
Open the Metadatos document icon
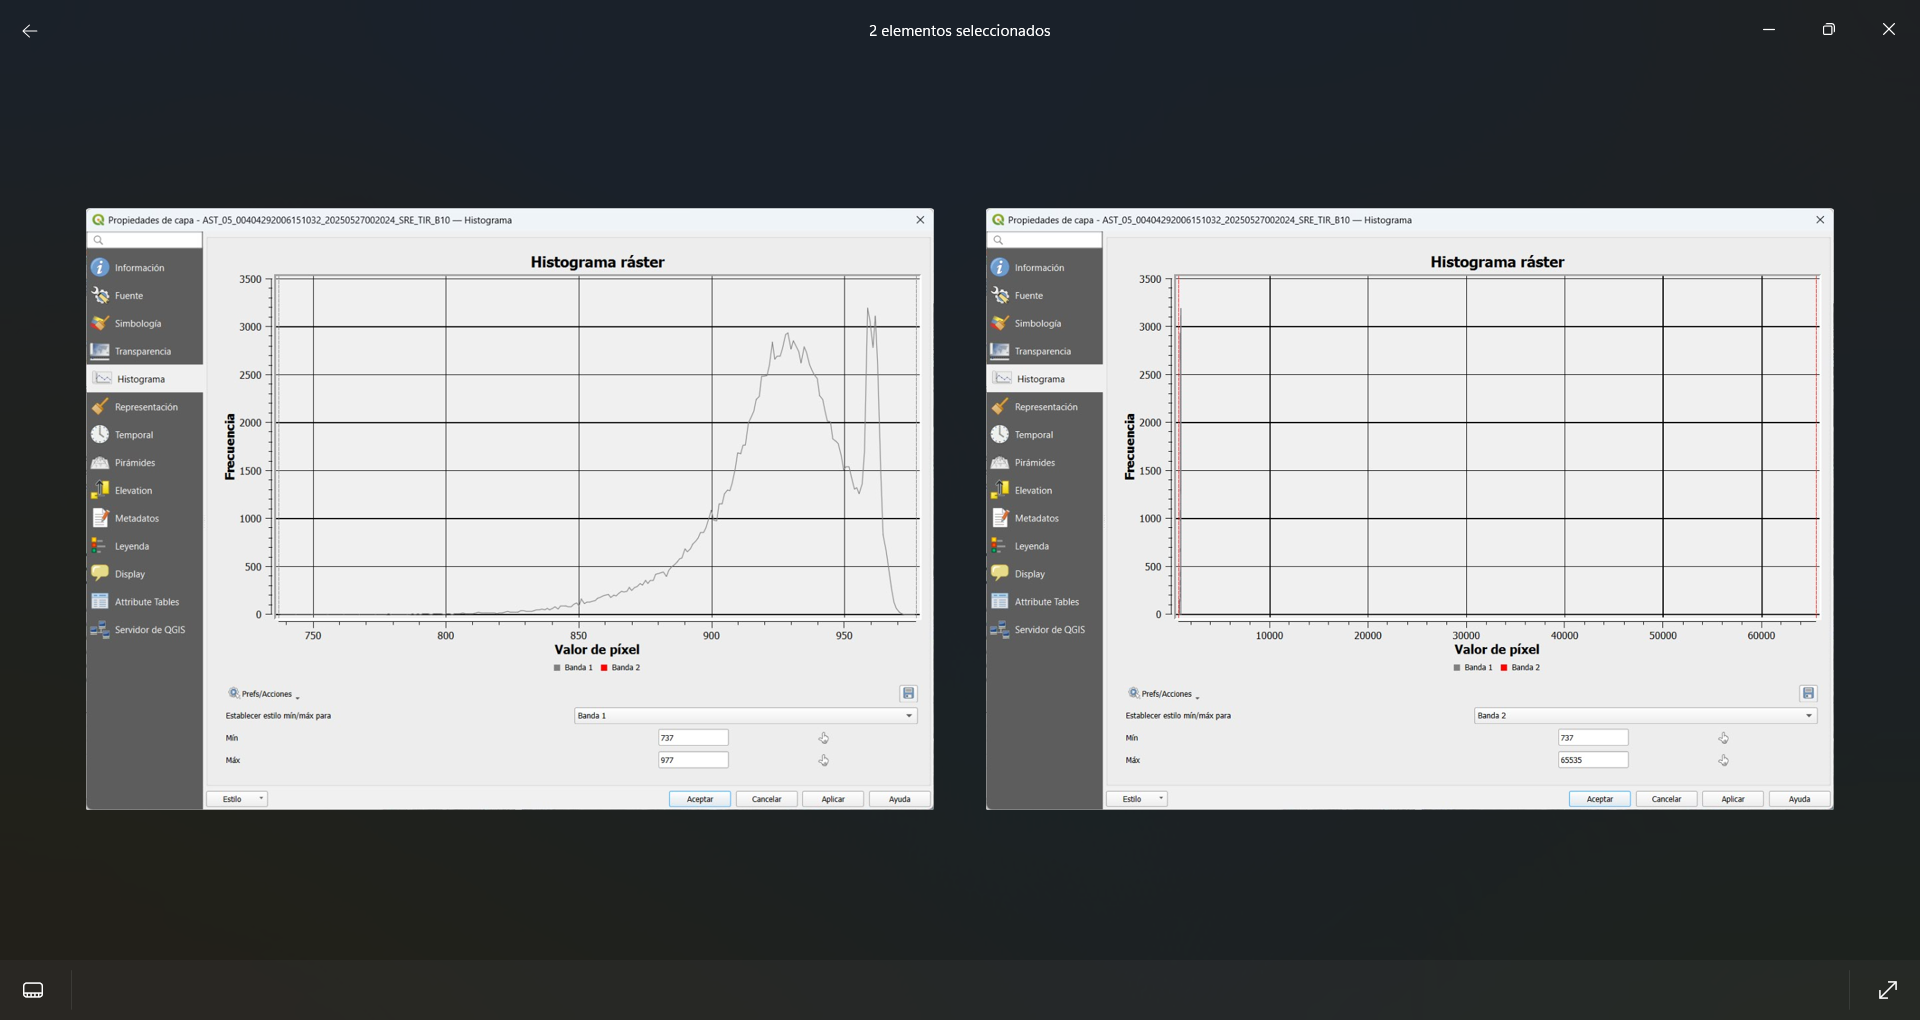[x=99, y=517]
